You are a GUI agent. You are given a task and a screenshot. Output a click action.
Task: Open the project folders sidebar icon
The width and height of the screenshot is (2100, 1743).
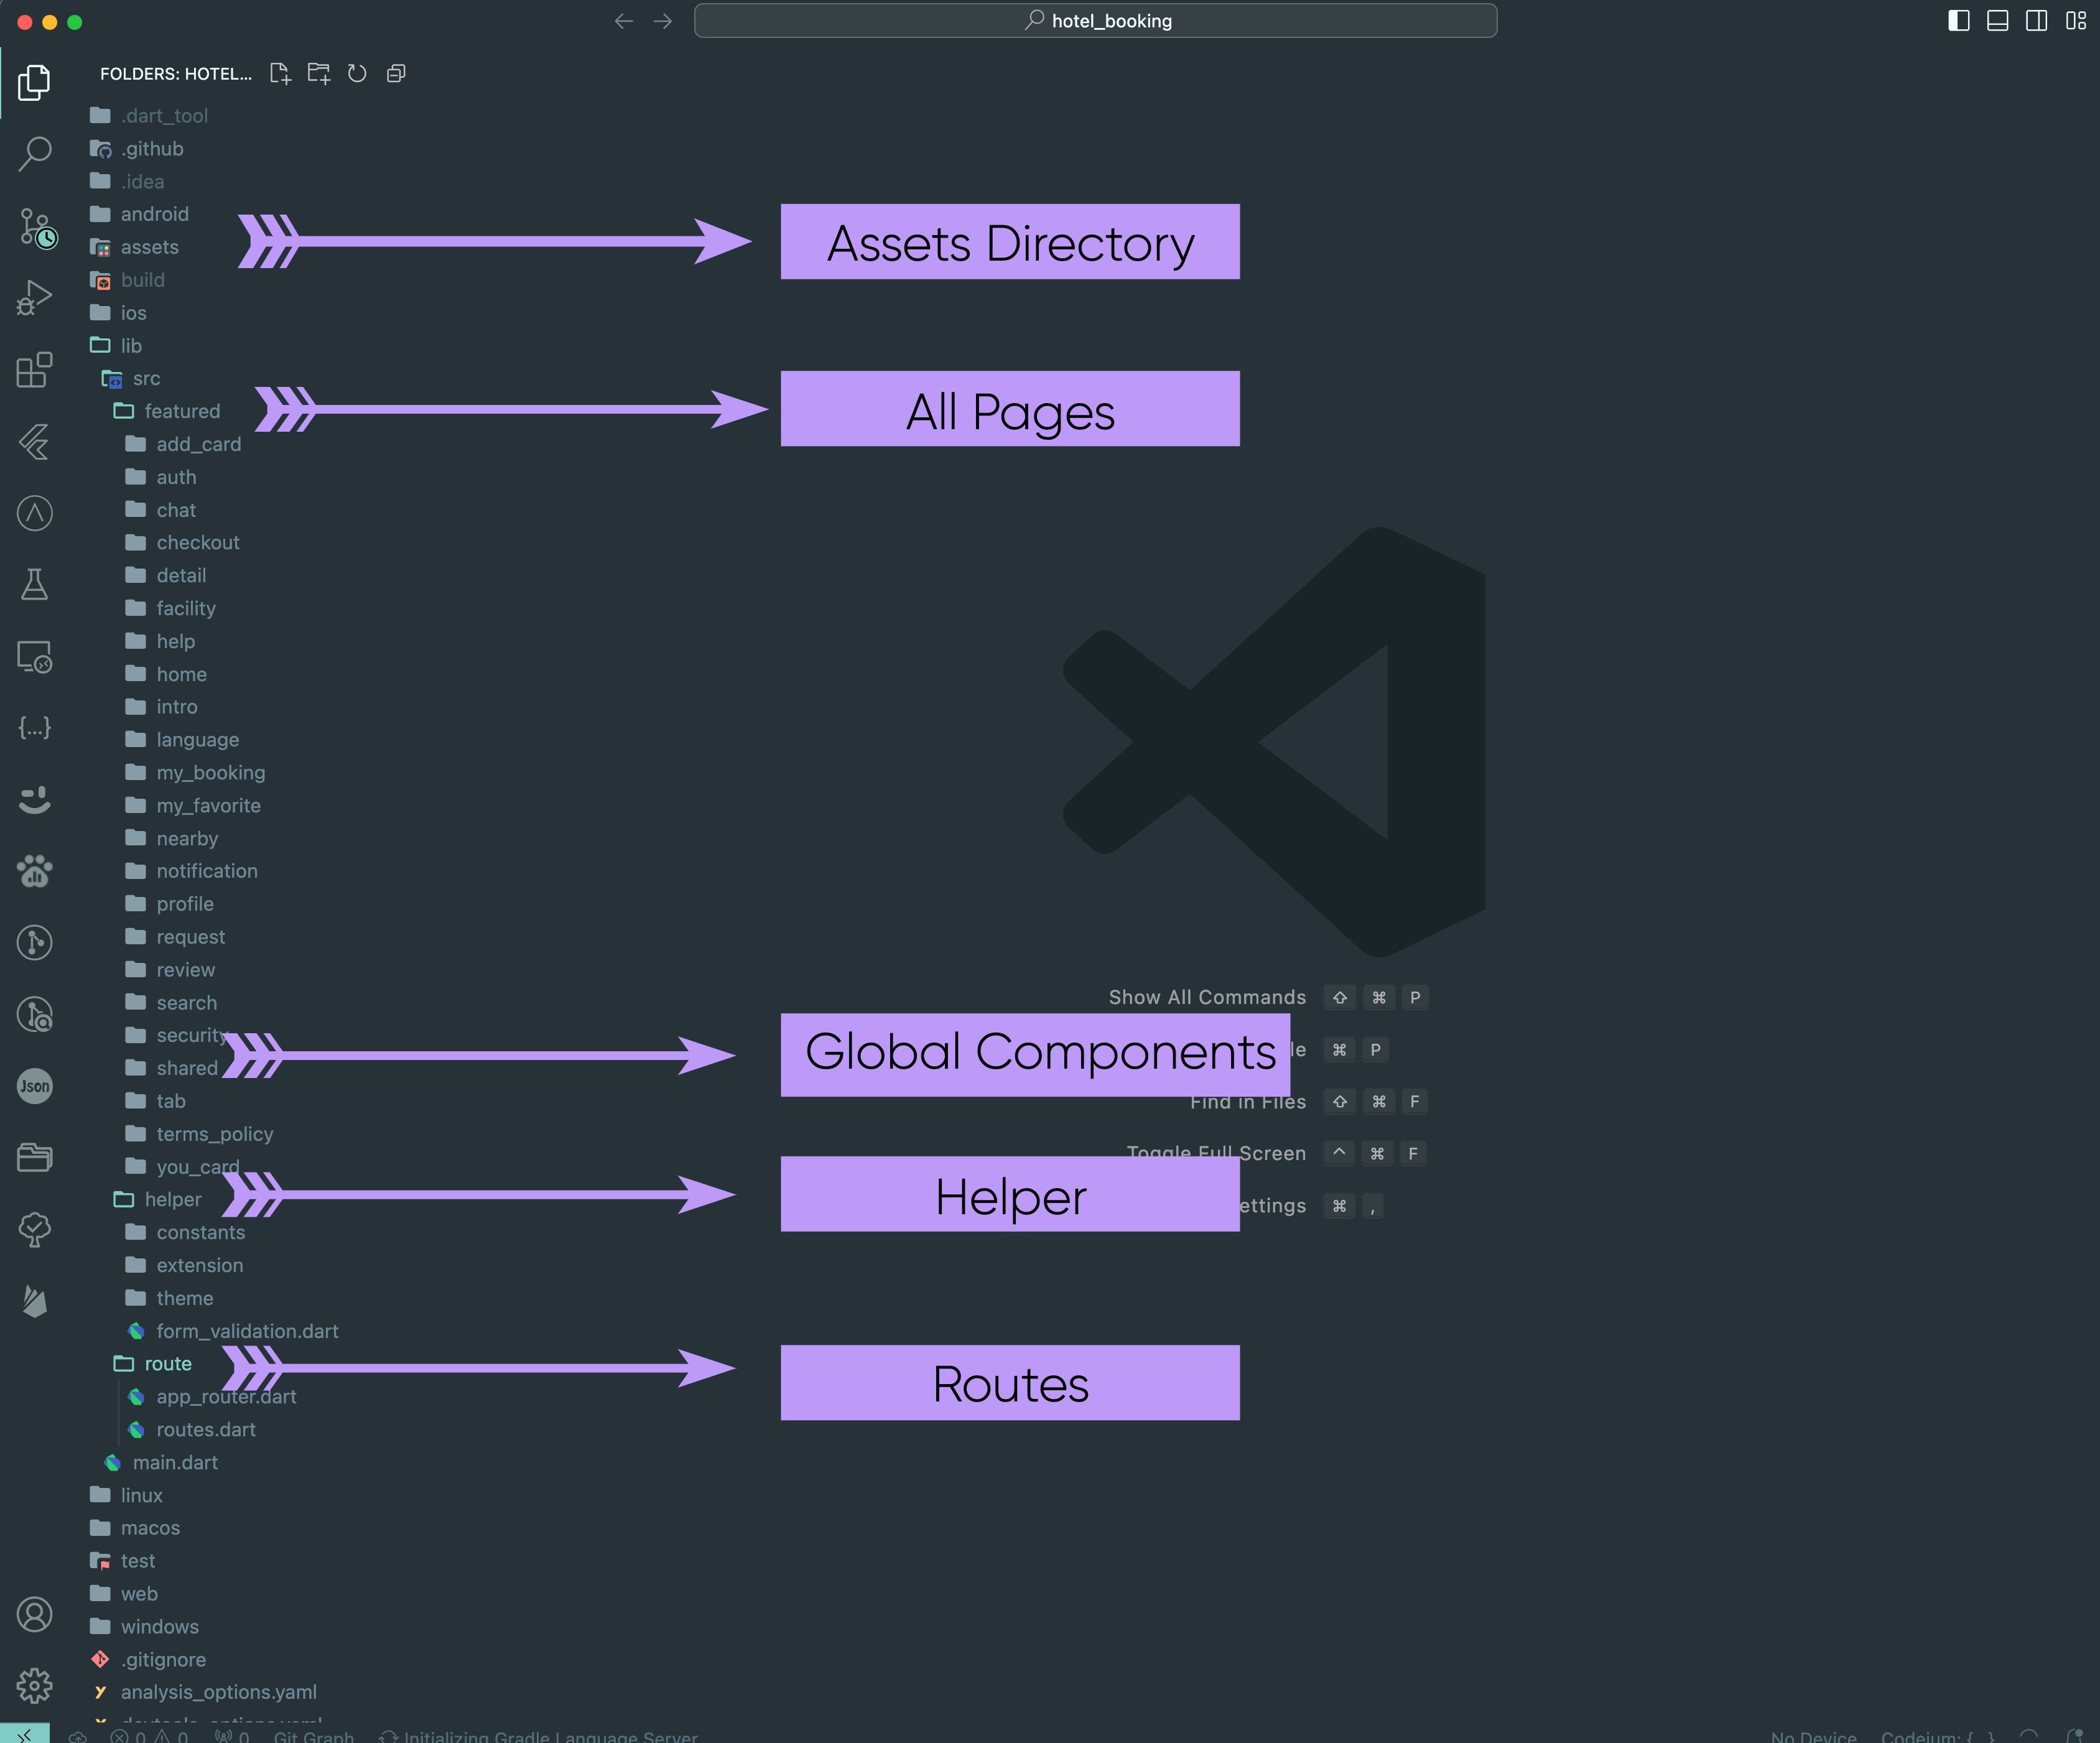(x=34, y=1157)
